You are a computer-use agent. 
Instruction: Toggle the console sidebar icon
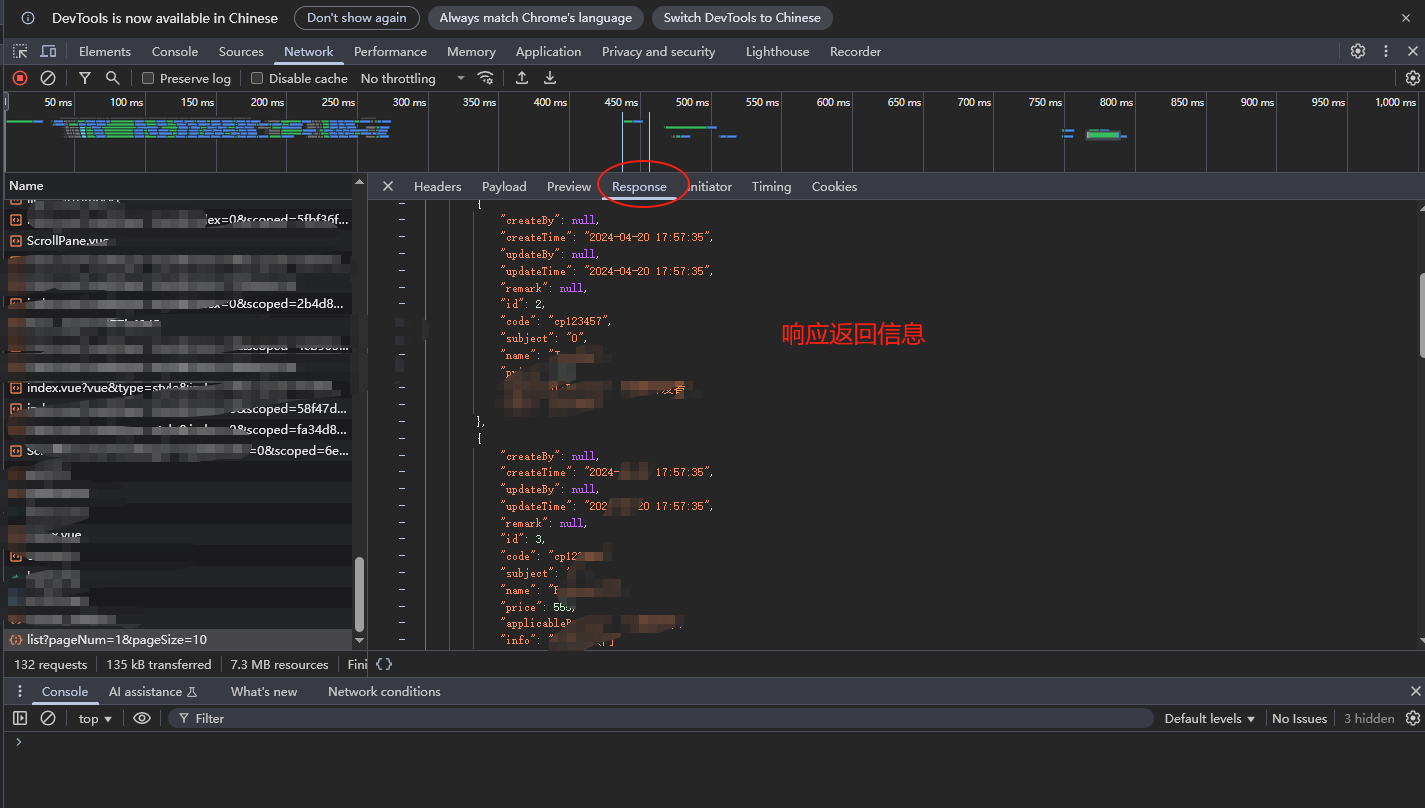20,718
